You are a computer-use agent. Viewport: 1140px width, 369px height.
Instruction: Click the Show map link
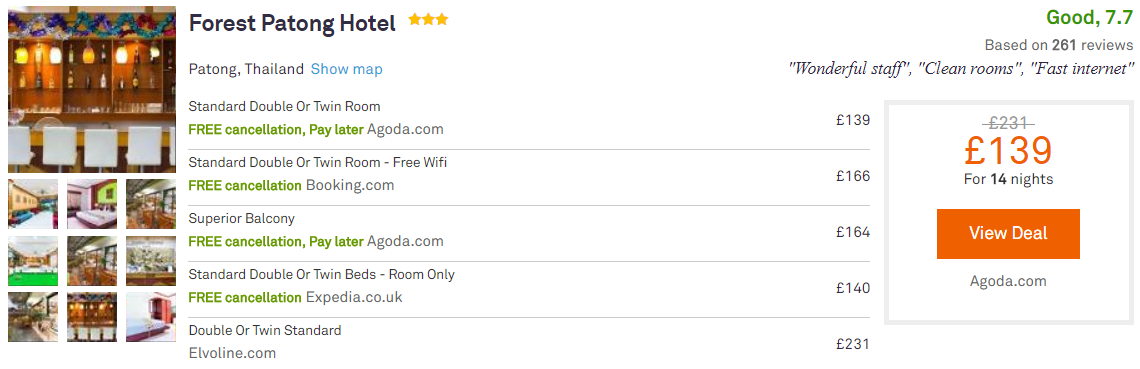point(346,70)
